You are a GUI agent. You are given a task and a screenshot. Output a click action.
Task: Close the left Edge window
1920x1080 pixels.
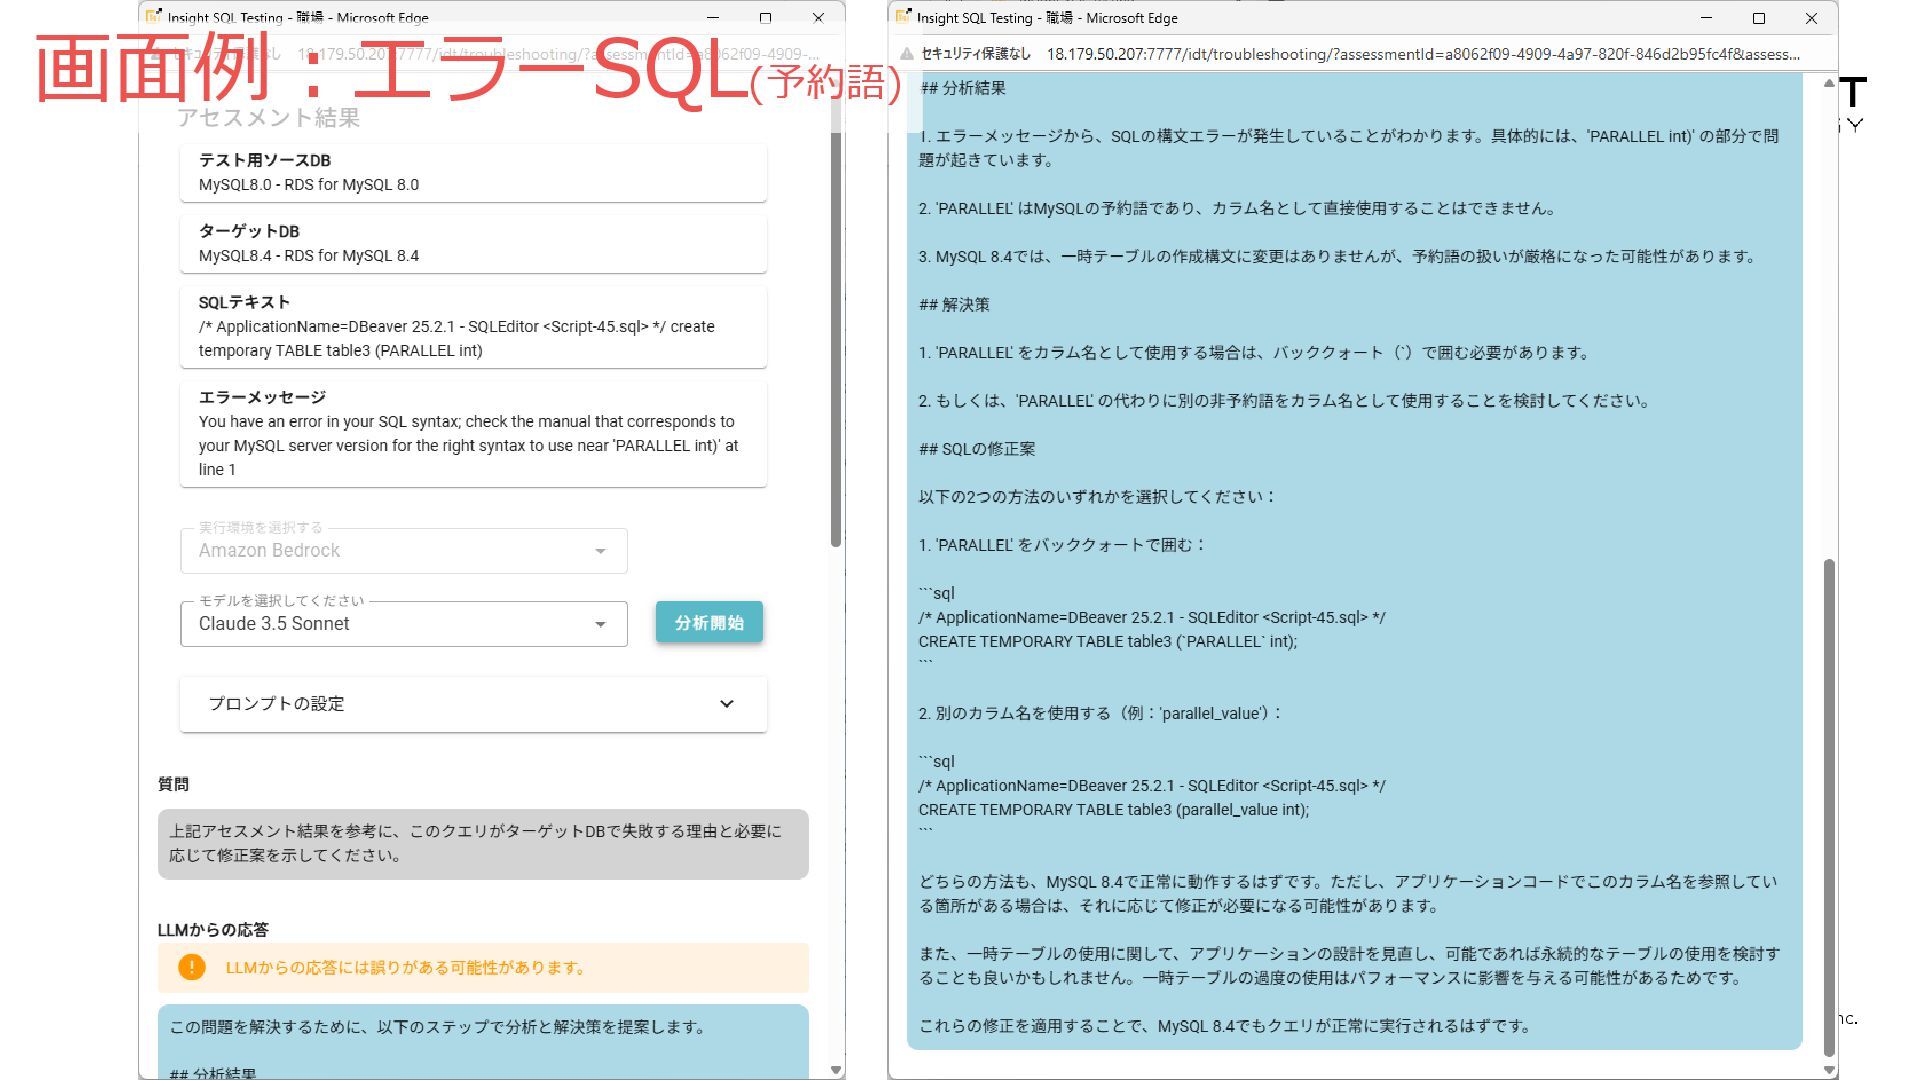818,18
